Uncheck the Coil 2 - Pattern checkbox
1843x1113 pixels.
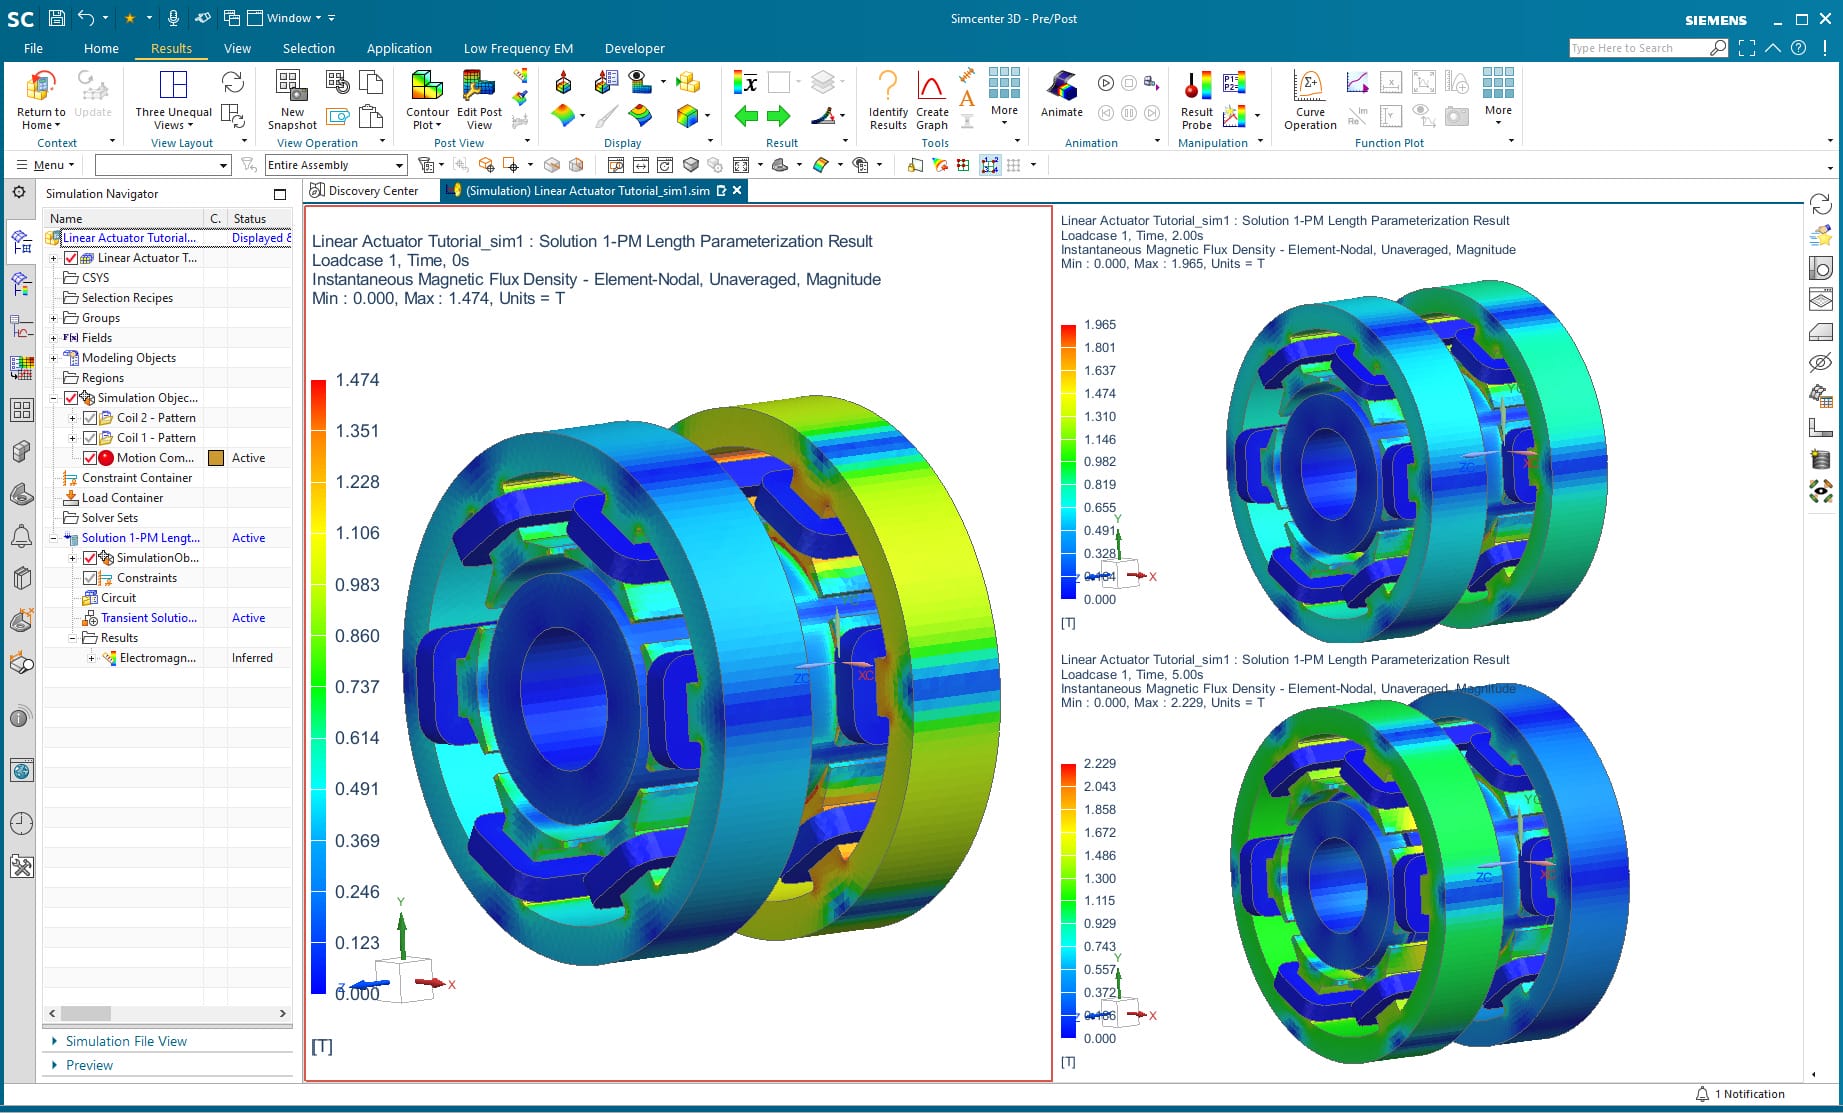click(92, 417)
